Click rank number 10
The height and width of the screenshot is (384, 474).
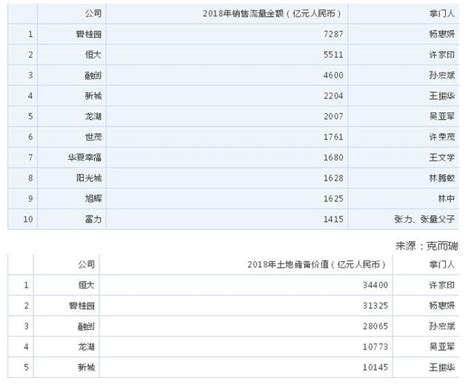(x=28, y=219)
